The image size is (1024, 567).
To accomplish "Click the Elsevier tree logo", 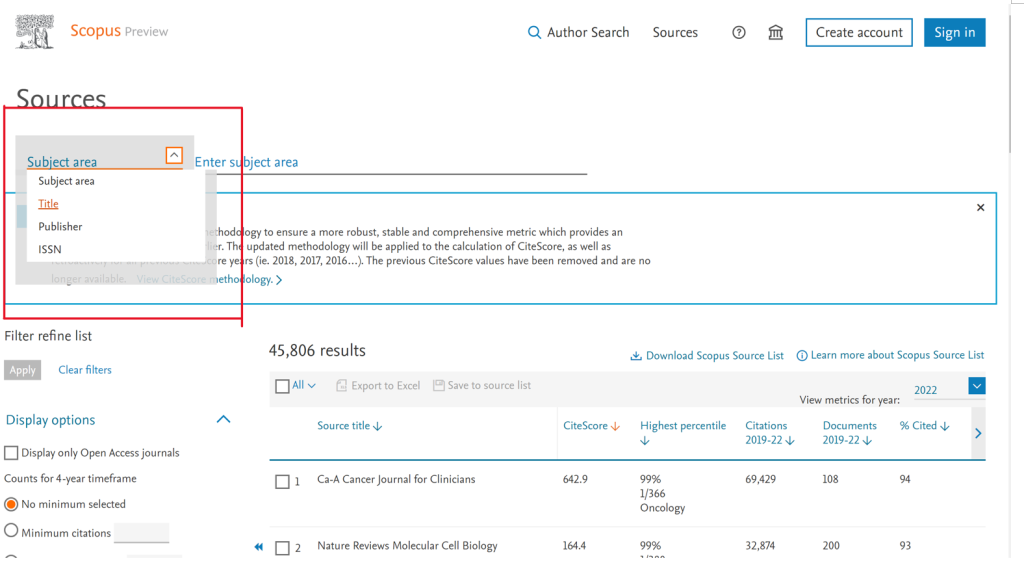I will (35, 32).
